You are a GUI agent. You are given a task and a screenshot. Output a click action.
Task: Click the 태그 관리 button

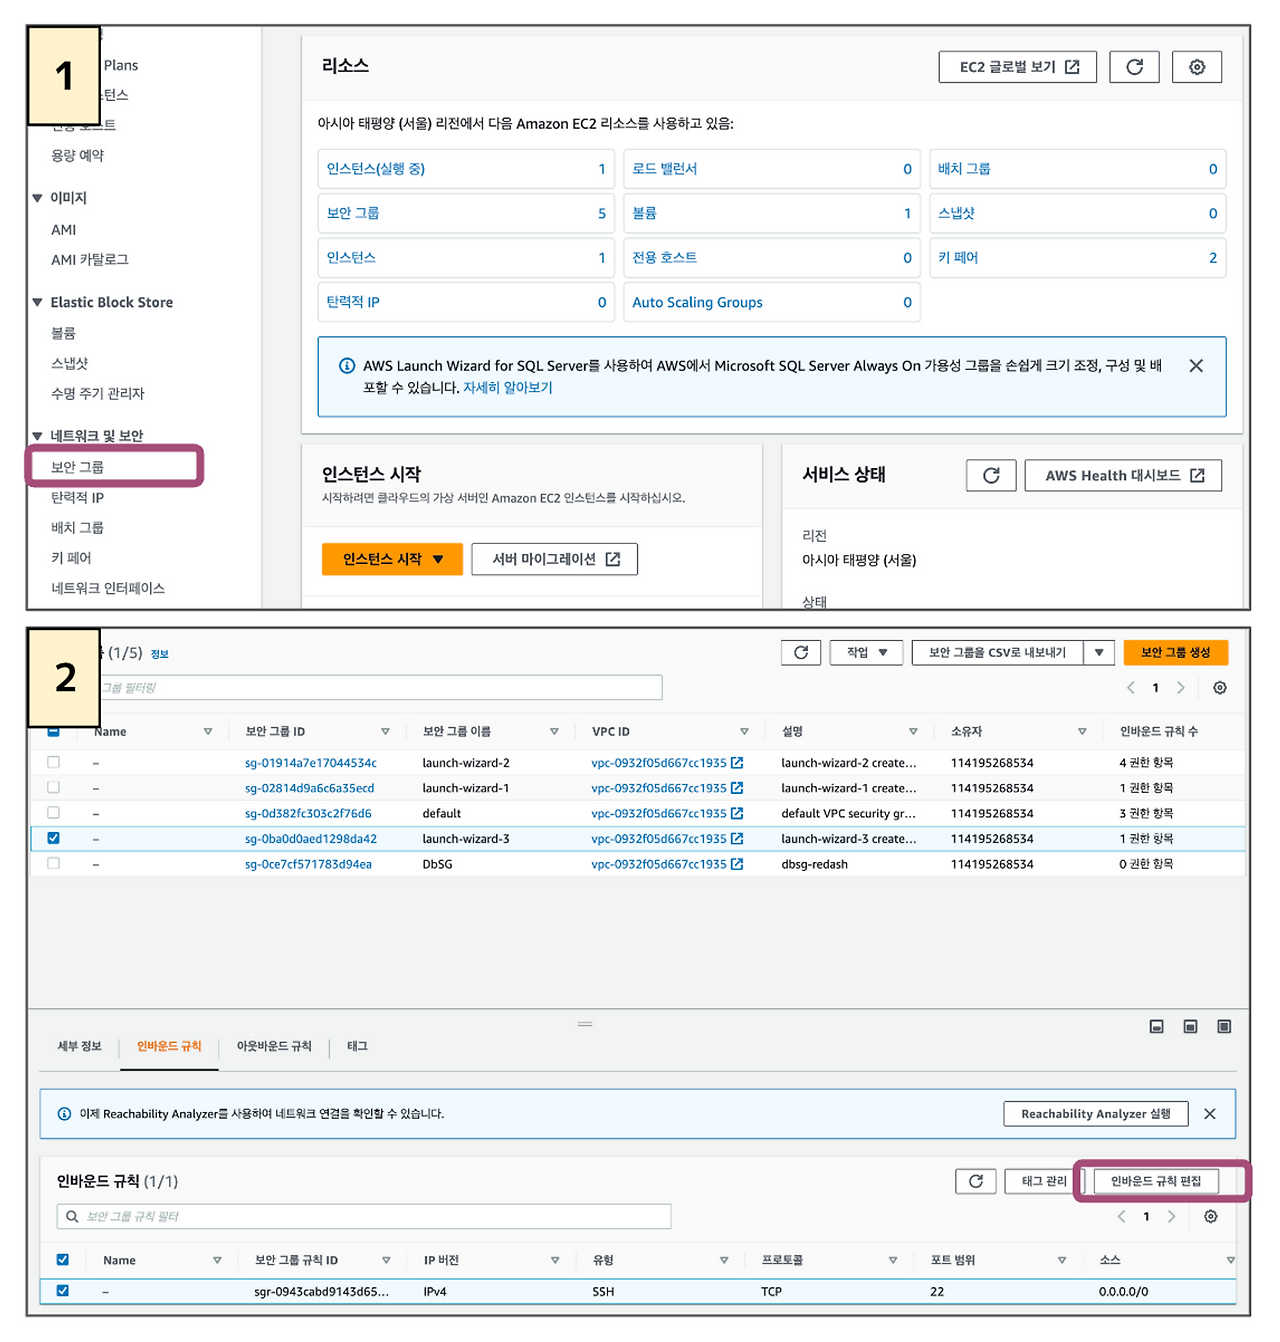click(x=1044, y=1181)
